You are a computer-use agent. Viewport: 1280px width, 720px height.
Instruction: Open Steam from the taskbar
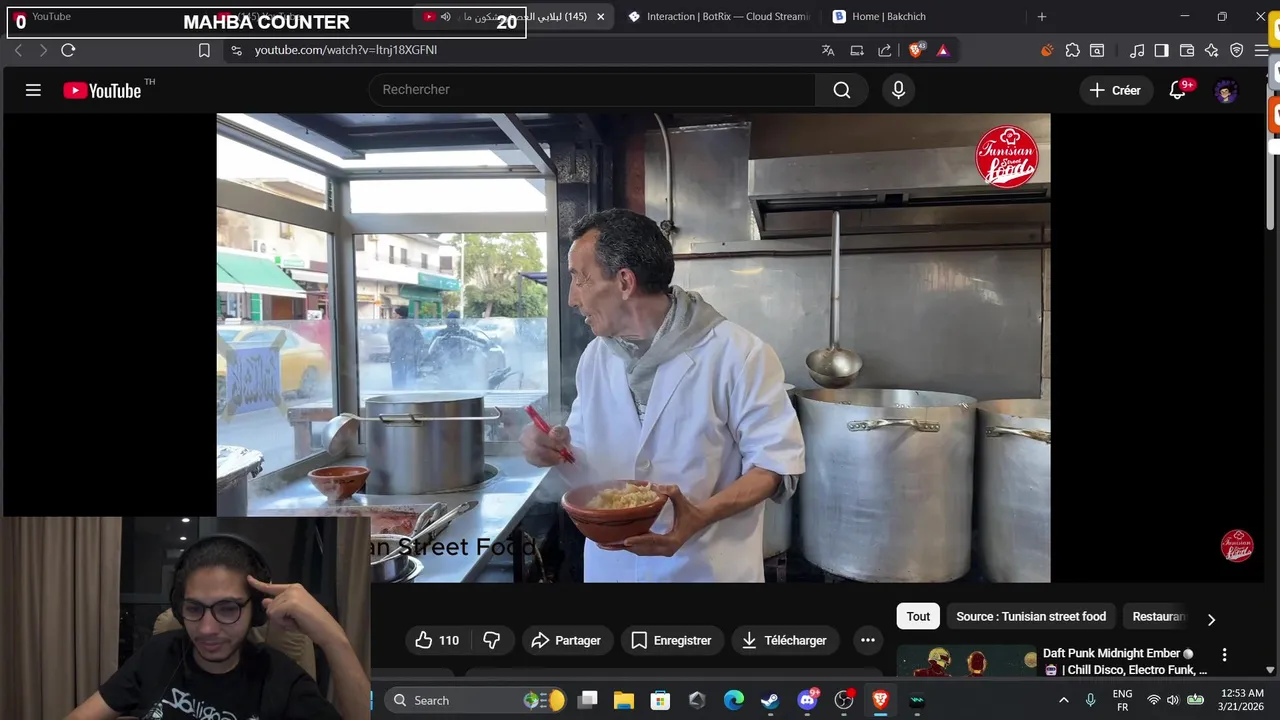(770, 700)
